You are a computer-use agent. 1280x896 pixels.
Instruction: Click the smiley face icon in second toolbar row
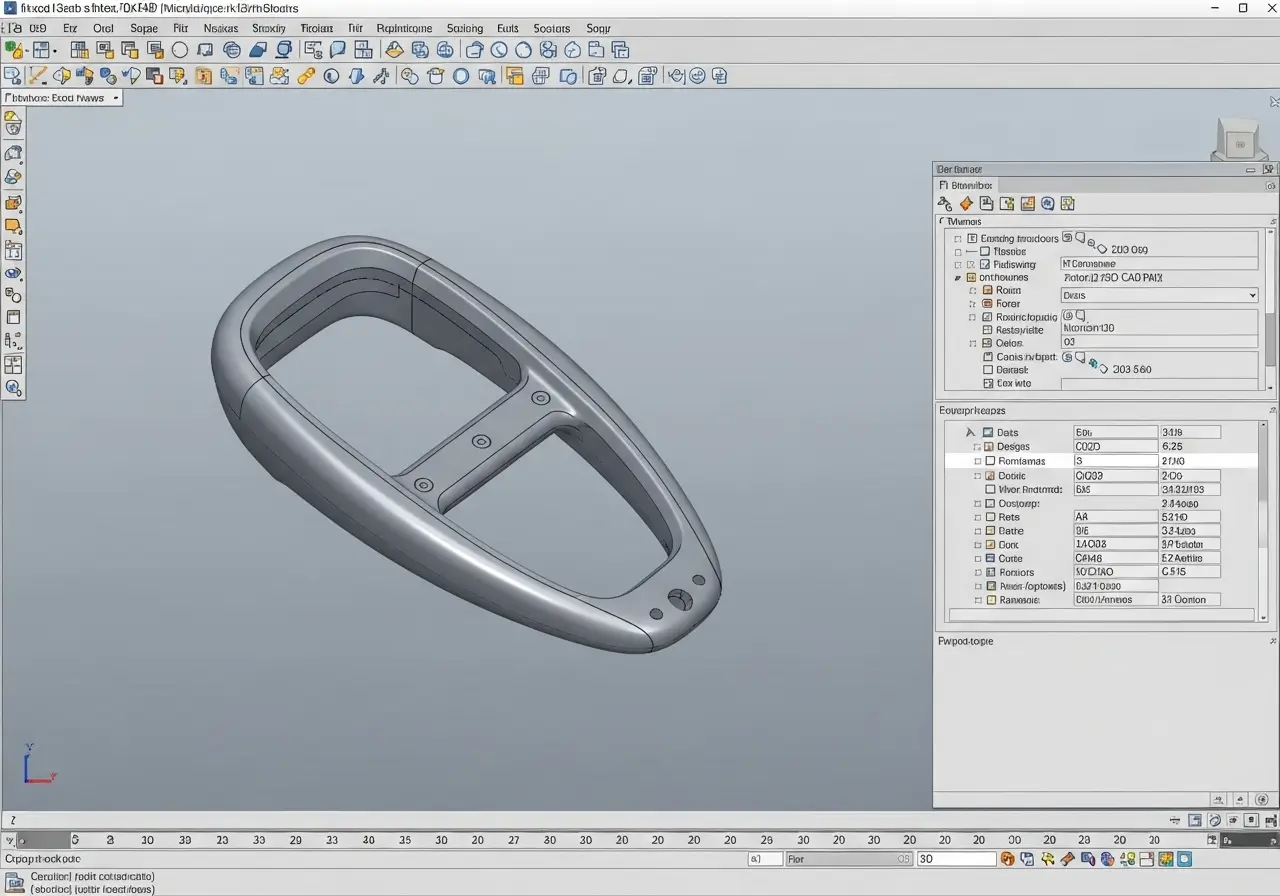[x=698, y=76]
